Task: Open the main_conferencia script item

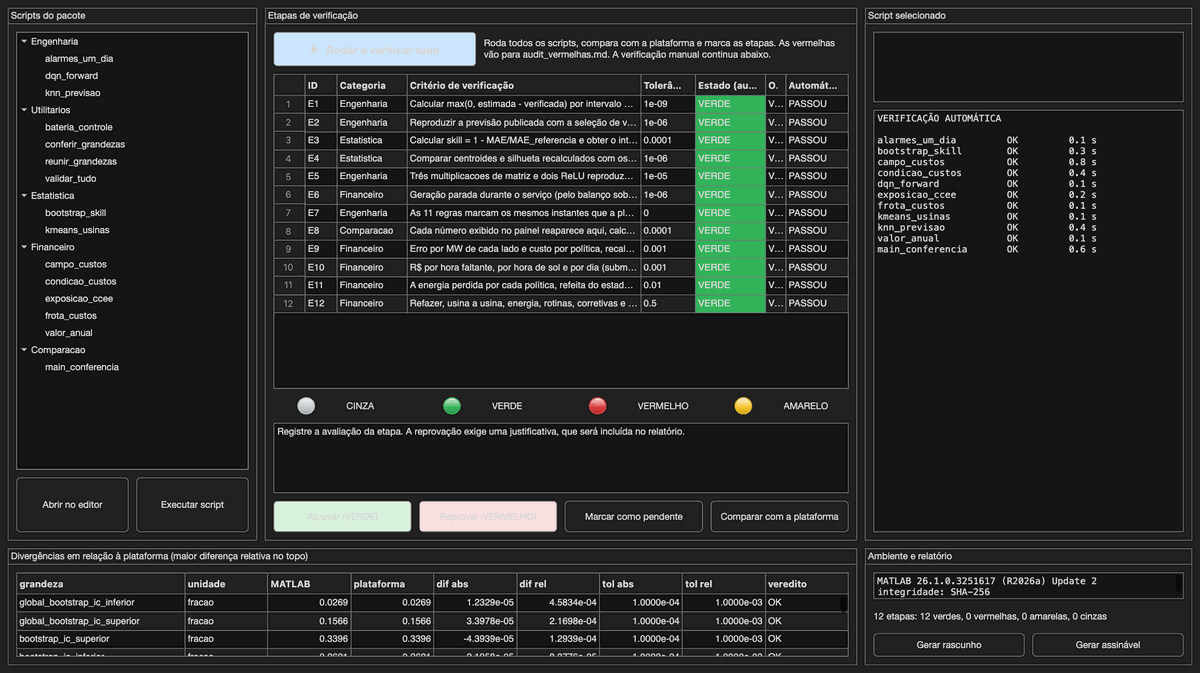Action: (x=82, y=367)
